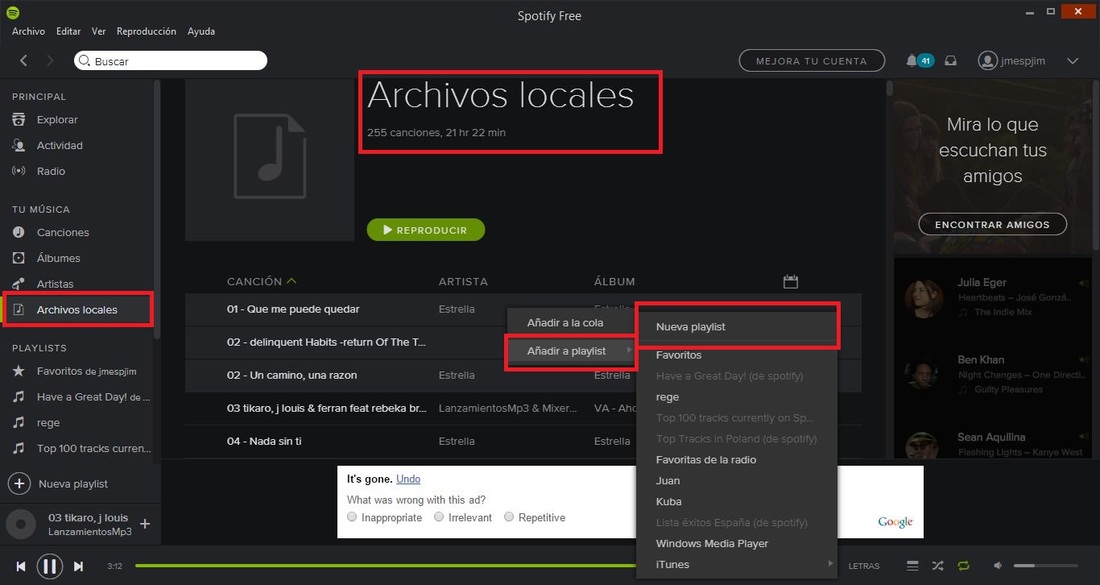This screenshot has width=1100, height=585.
Task: Click the Buscar search field
Action: tap(170, 61)
